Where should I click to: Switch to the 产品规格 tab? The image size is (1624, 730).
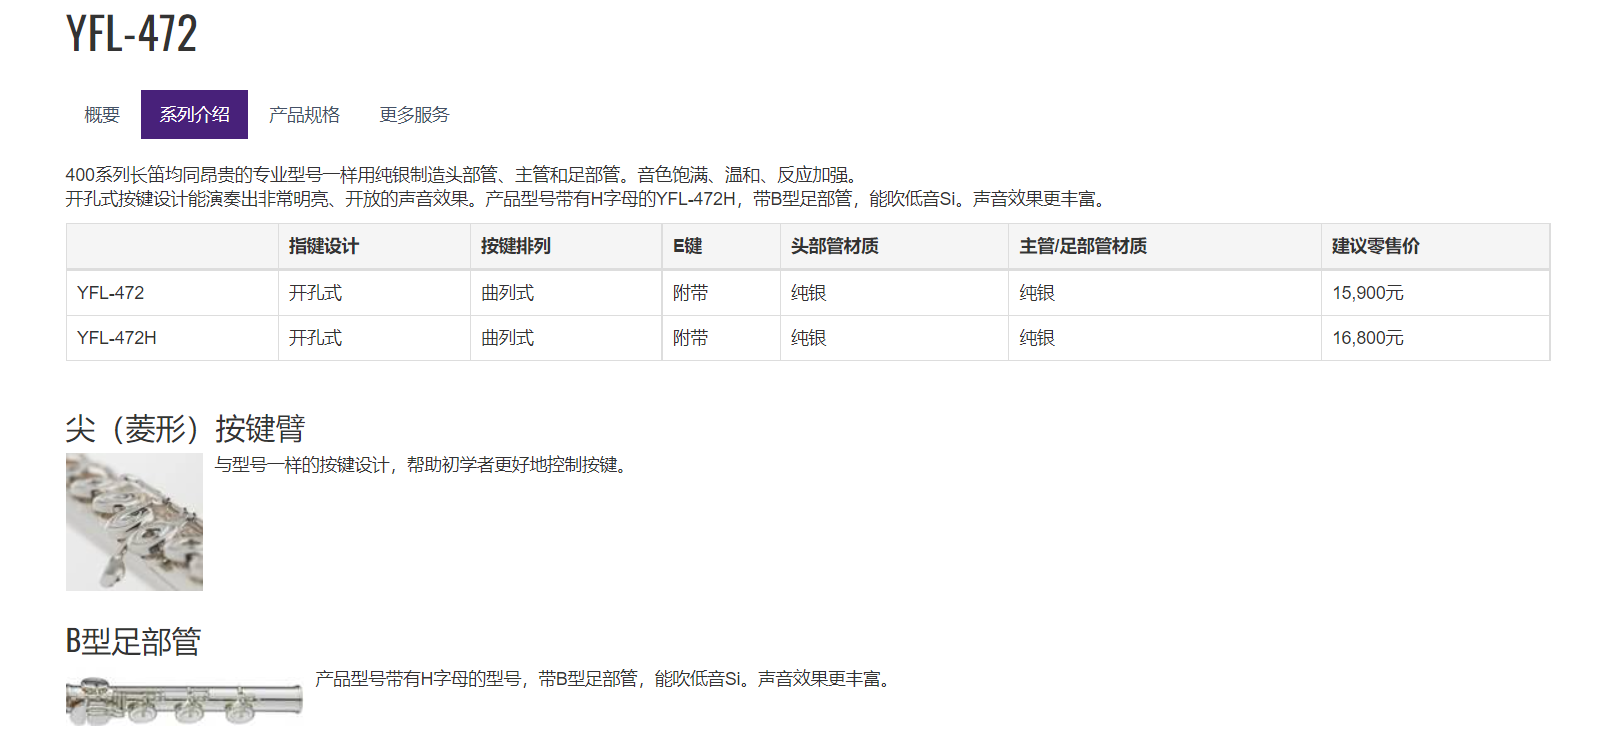click(x=304, y=115)
